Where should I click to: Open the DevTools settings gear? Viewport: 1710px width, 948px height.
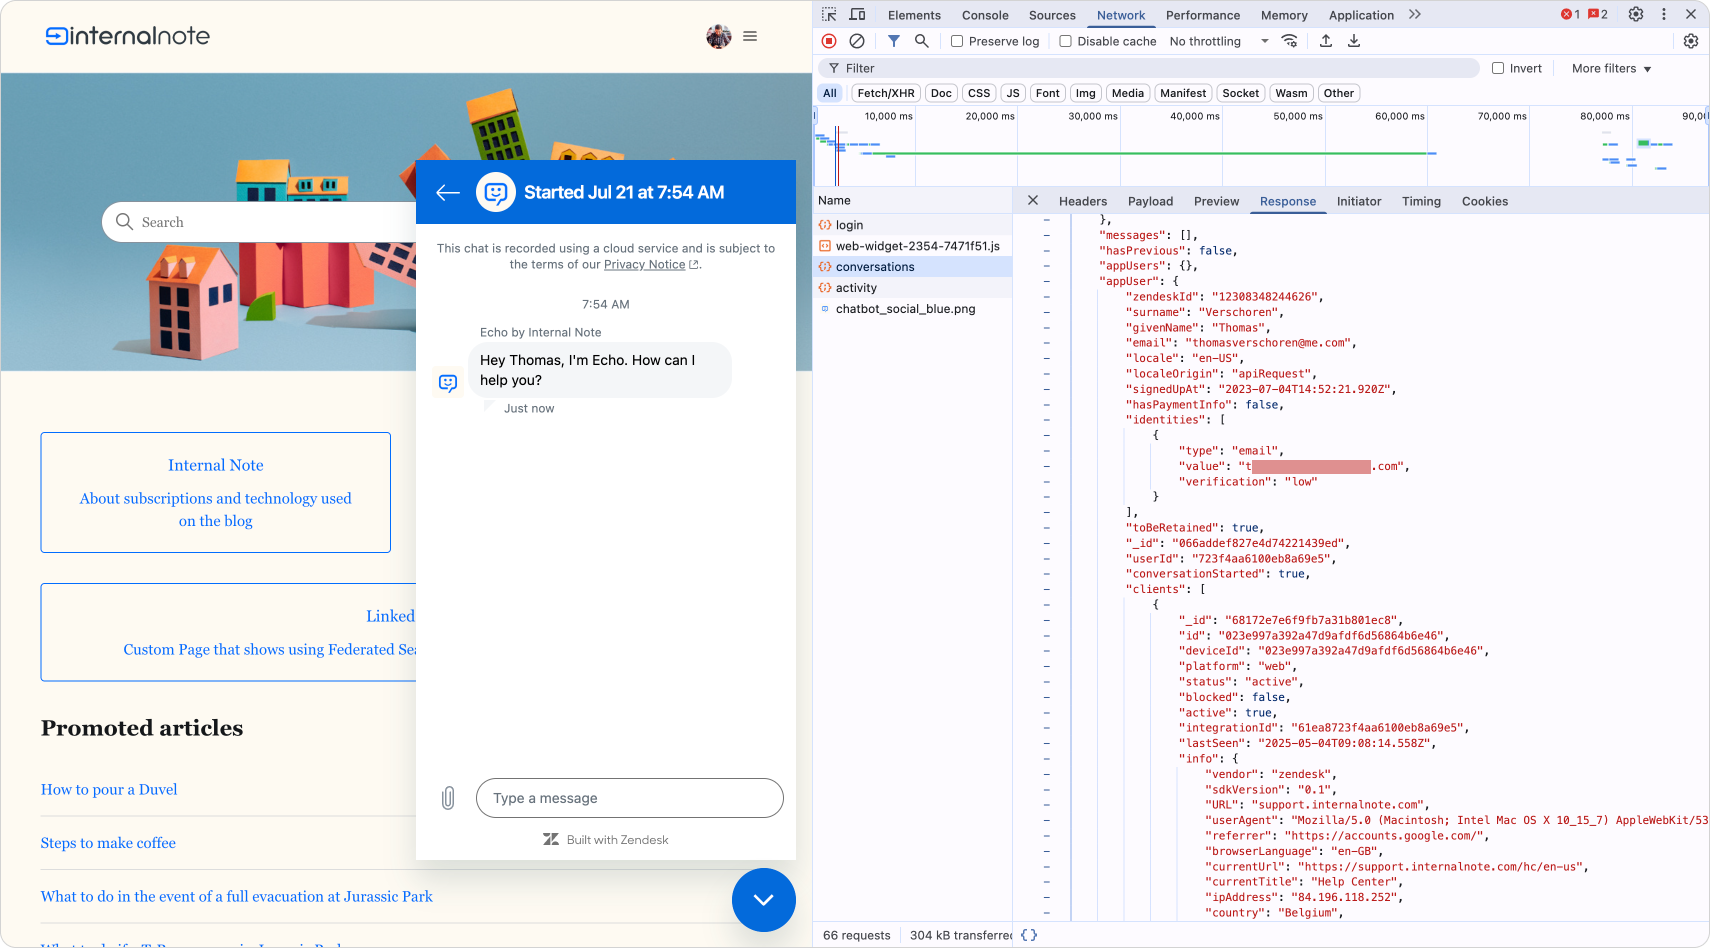pyautogui.click(x=1636, y=14)
